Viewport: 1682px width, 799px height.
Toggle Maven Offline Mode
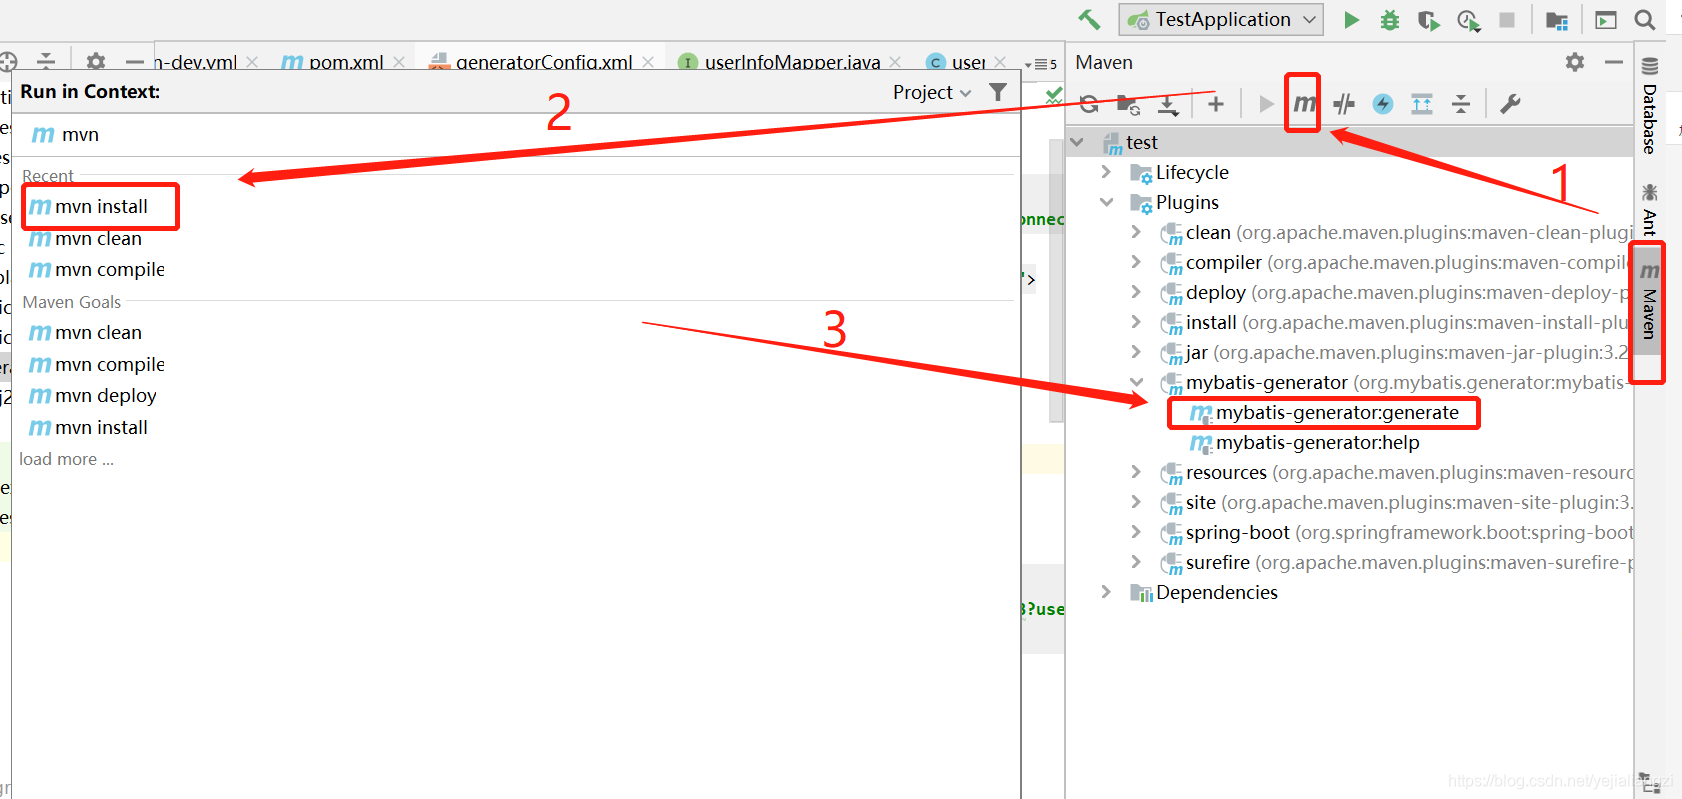point(1344,104)
